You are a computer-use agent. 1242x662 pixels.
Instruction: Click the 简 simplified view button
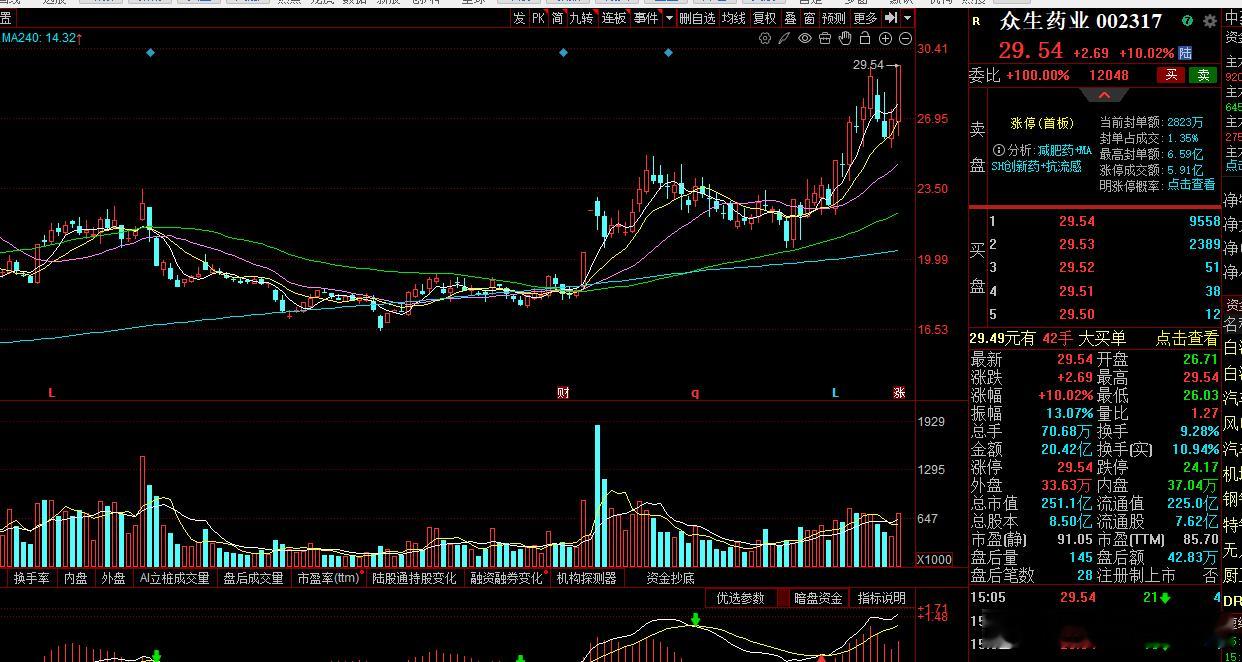coord(557,18)
